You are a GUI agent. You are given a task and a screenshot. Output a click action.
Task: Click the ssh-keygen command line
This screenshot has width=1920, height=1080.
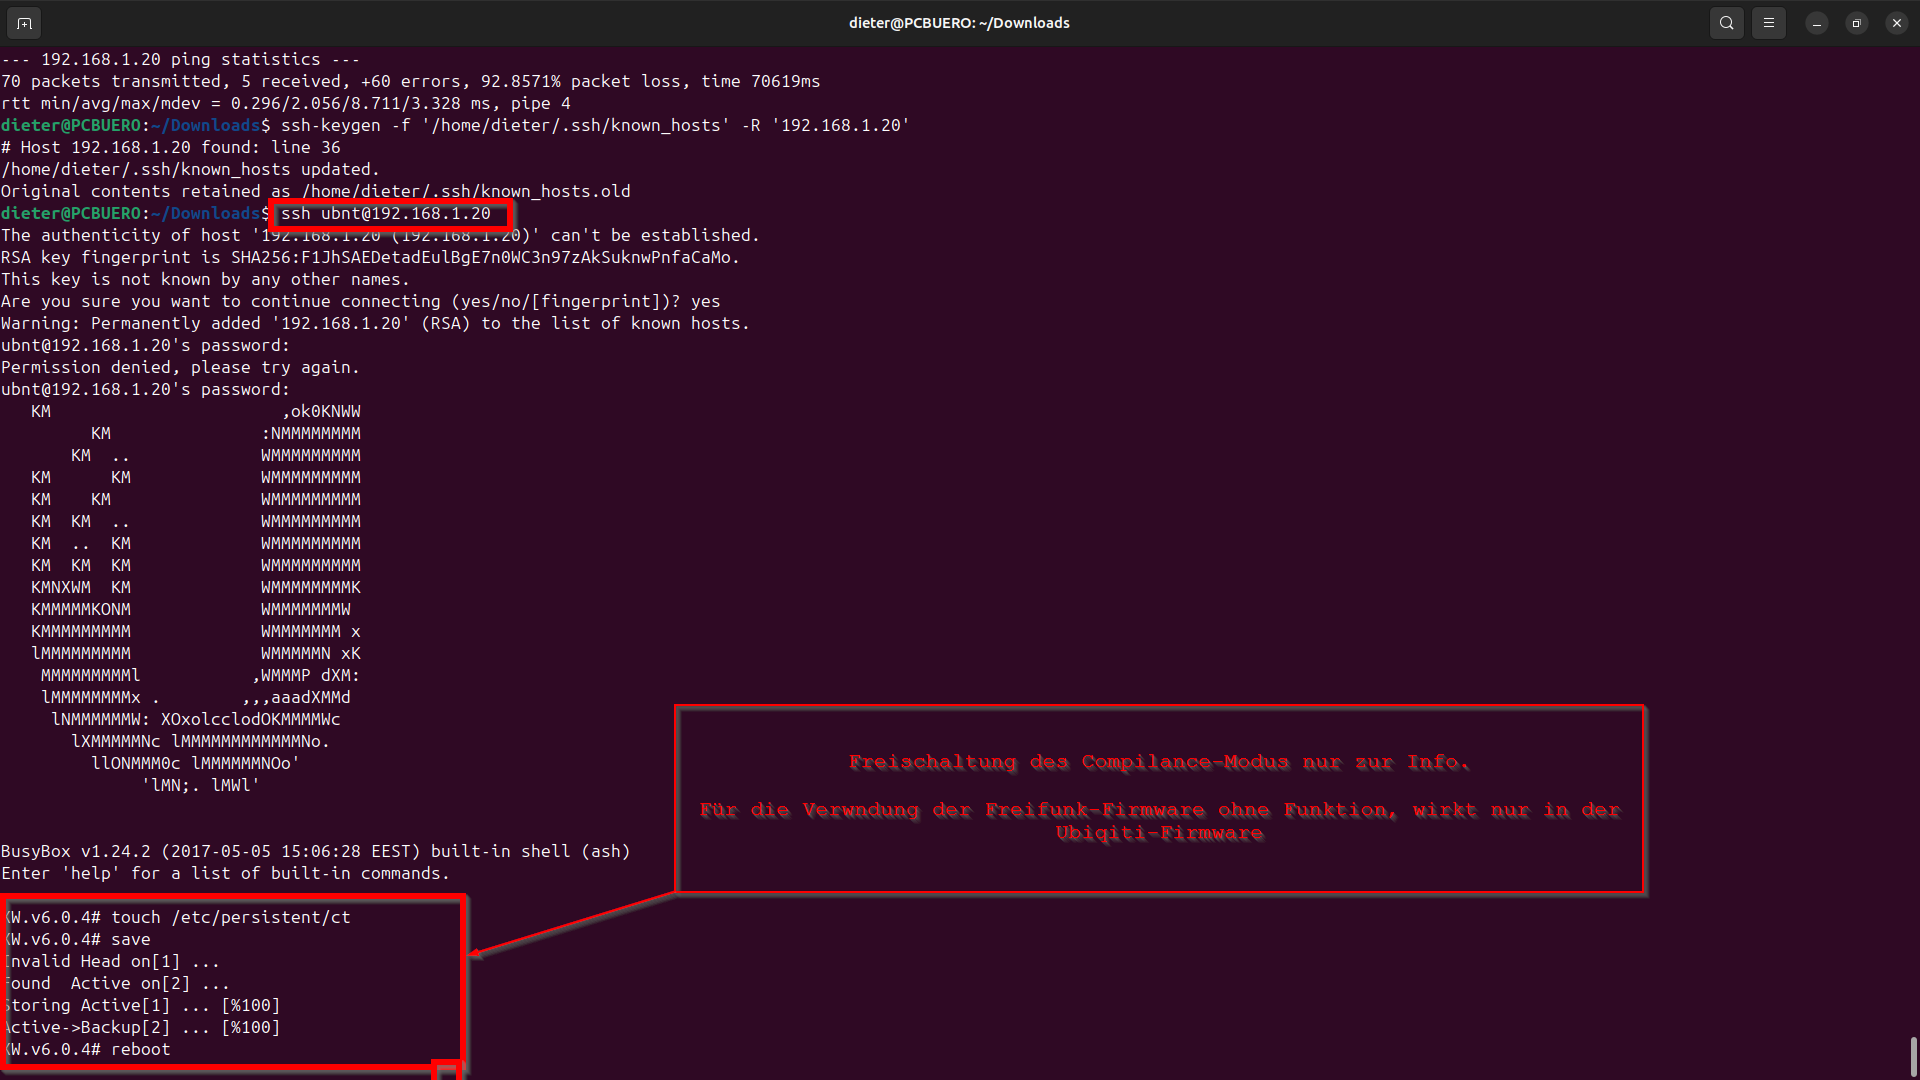coord(594,126)
